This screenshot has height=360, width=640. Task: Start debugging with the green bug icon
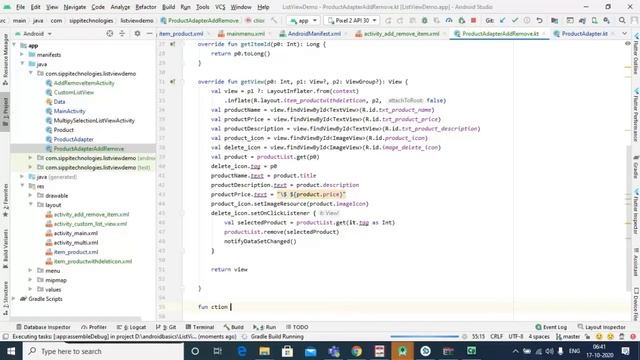tap(424, 20)
